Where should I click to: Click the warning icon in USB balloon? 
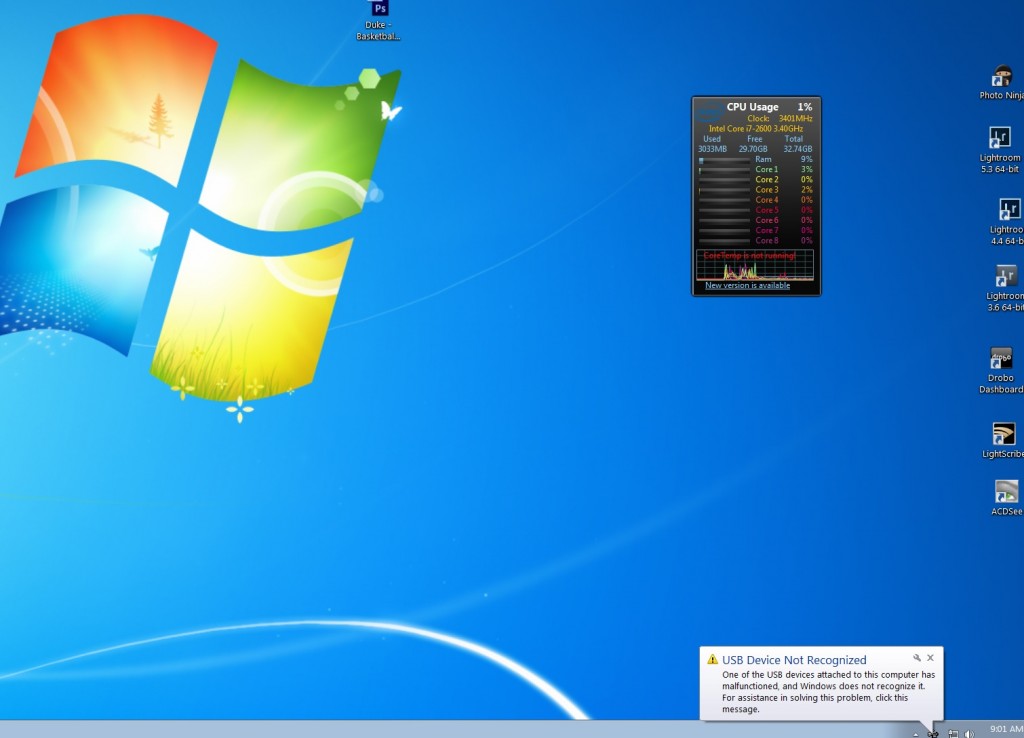pos(712,660)
